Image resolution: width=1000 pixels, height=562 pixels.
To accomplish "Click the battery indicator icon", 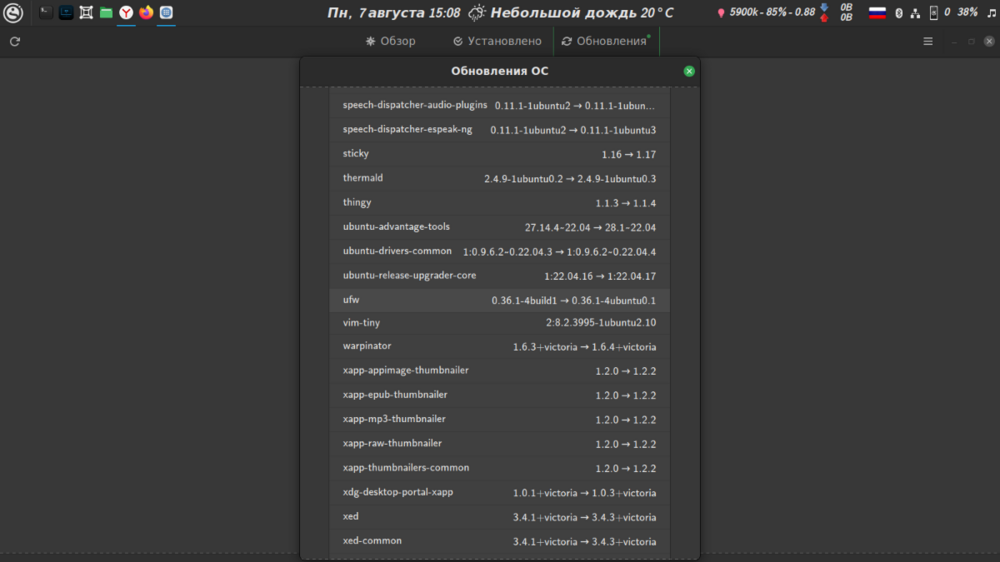I will [x=934, y=13].
